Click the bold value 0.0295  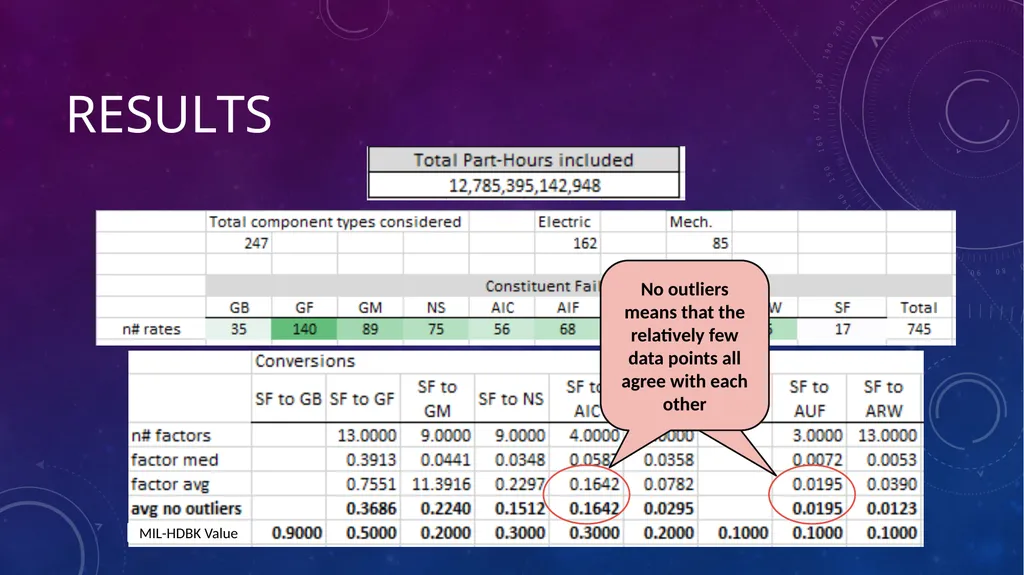[669, 509]
